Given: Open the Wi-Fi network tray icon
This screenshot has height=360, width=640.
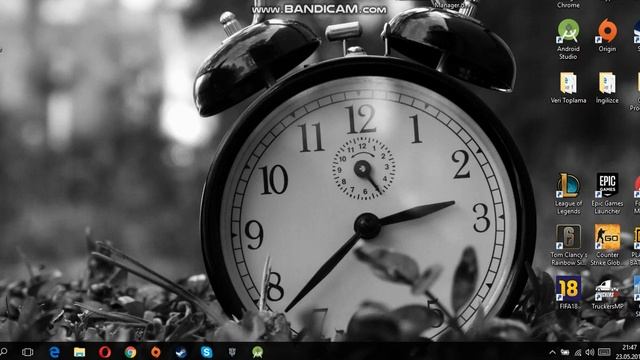Looking at the screenshot, I should click(578, 352).
